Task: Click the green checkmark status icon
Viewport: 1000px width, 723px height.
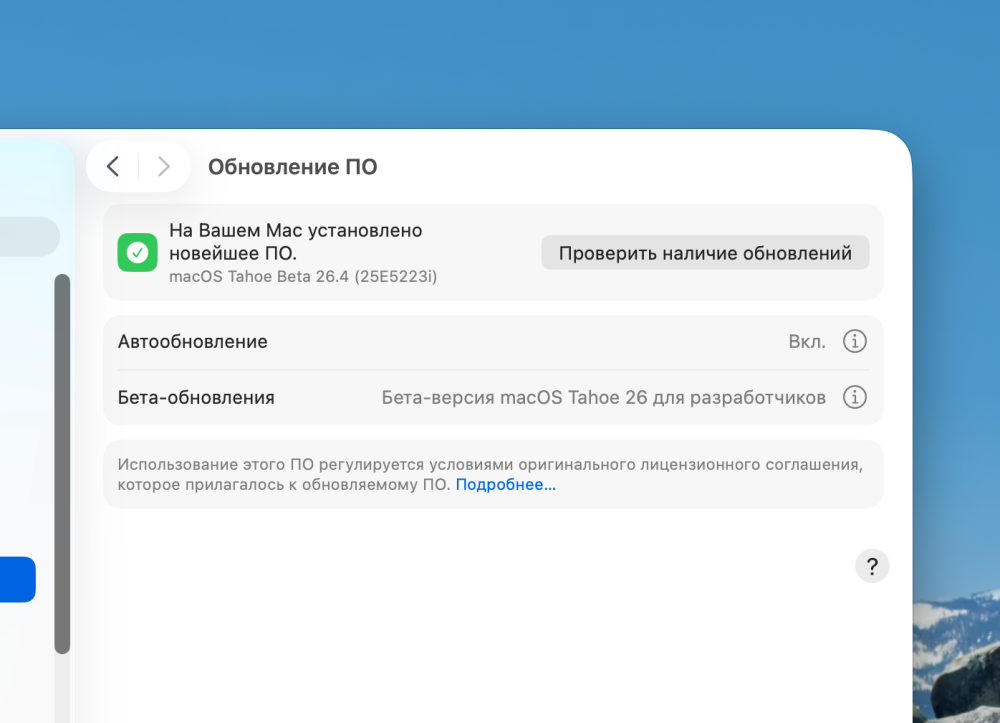Action: click(137, 252)
